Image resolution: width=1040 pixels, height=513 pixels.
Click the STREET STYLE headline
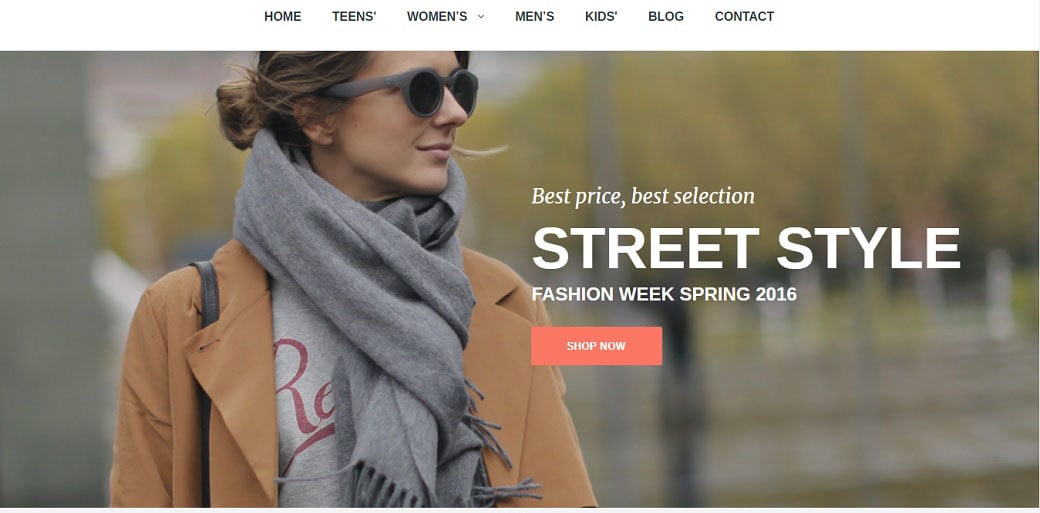tap(746, 248)
